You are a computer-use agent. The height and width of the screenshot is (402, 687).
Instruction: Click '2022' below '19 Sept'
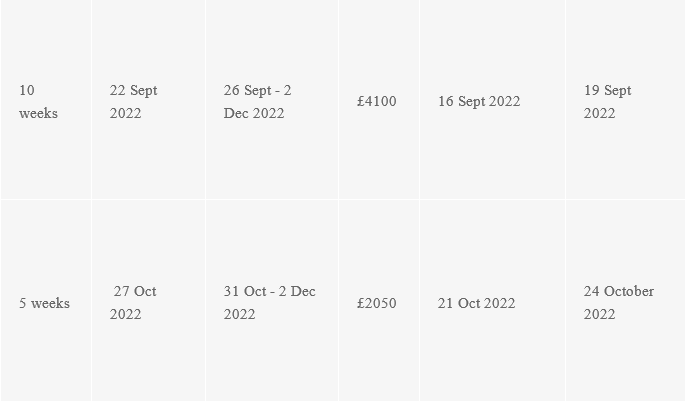(599, 113)
